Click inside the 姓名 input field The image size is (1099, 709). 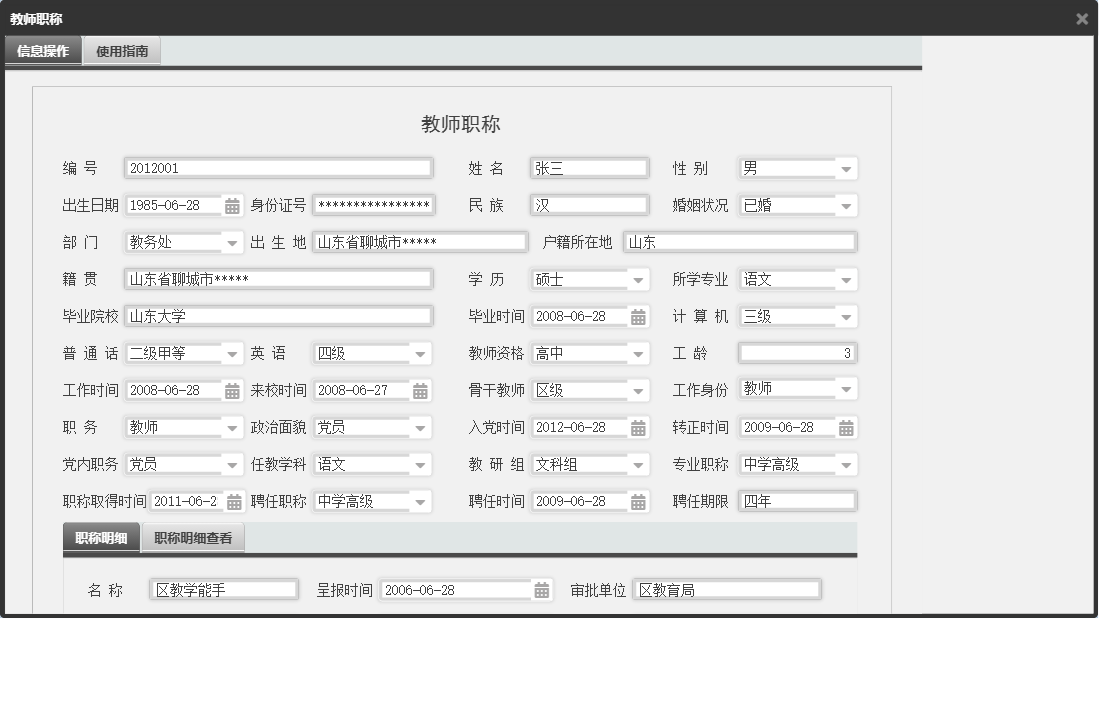point(590,168)
